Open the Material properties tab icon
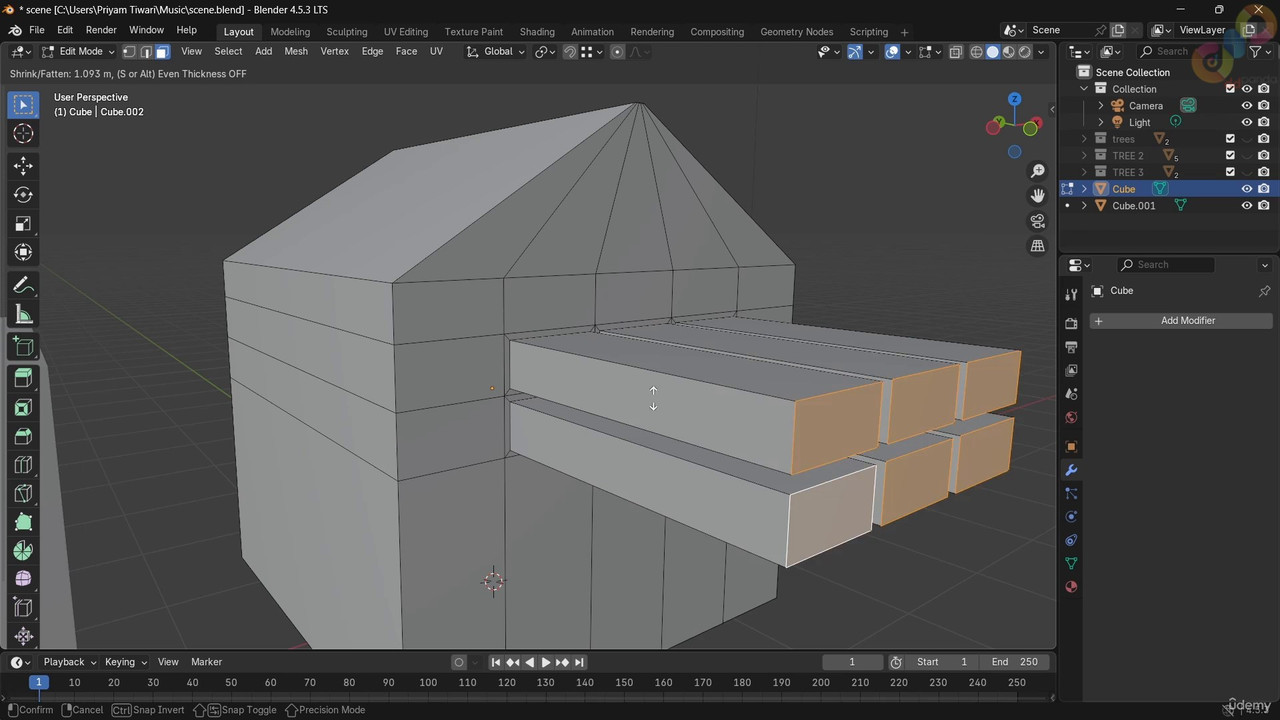This screenshot has height=720, width=1280. (1071, 587)
